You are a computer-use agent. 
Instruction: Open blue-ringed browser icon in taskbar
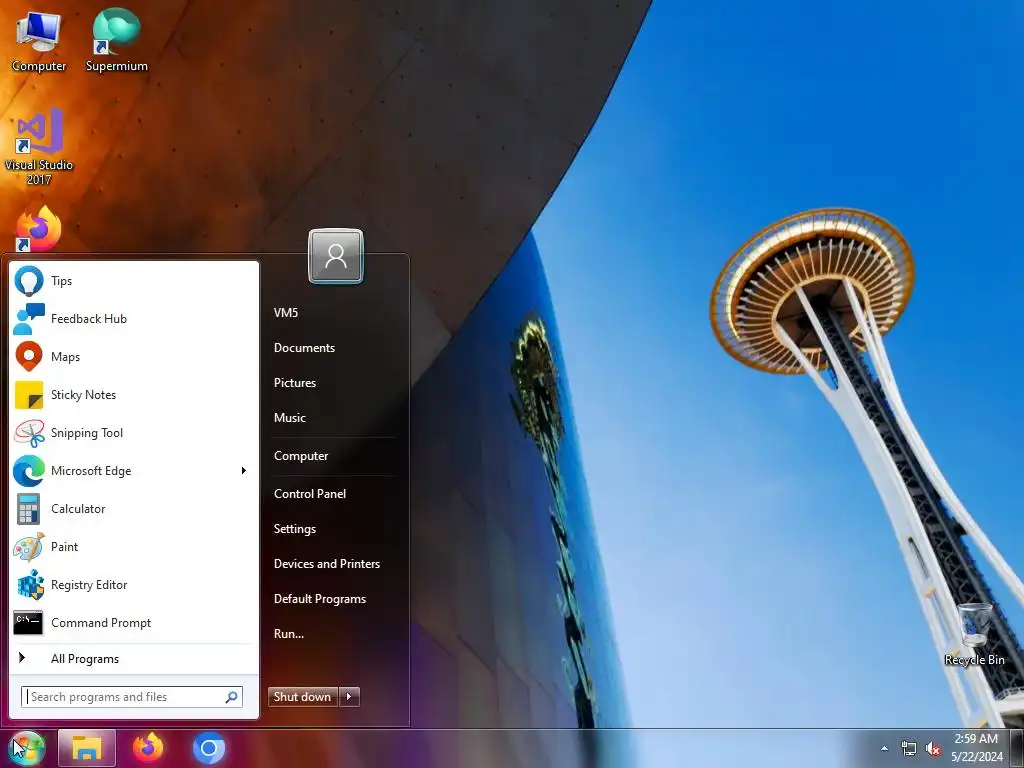[x=209, y=748]
